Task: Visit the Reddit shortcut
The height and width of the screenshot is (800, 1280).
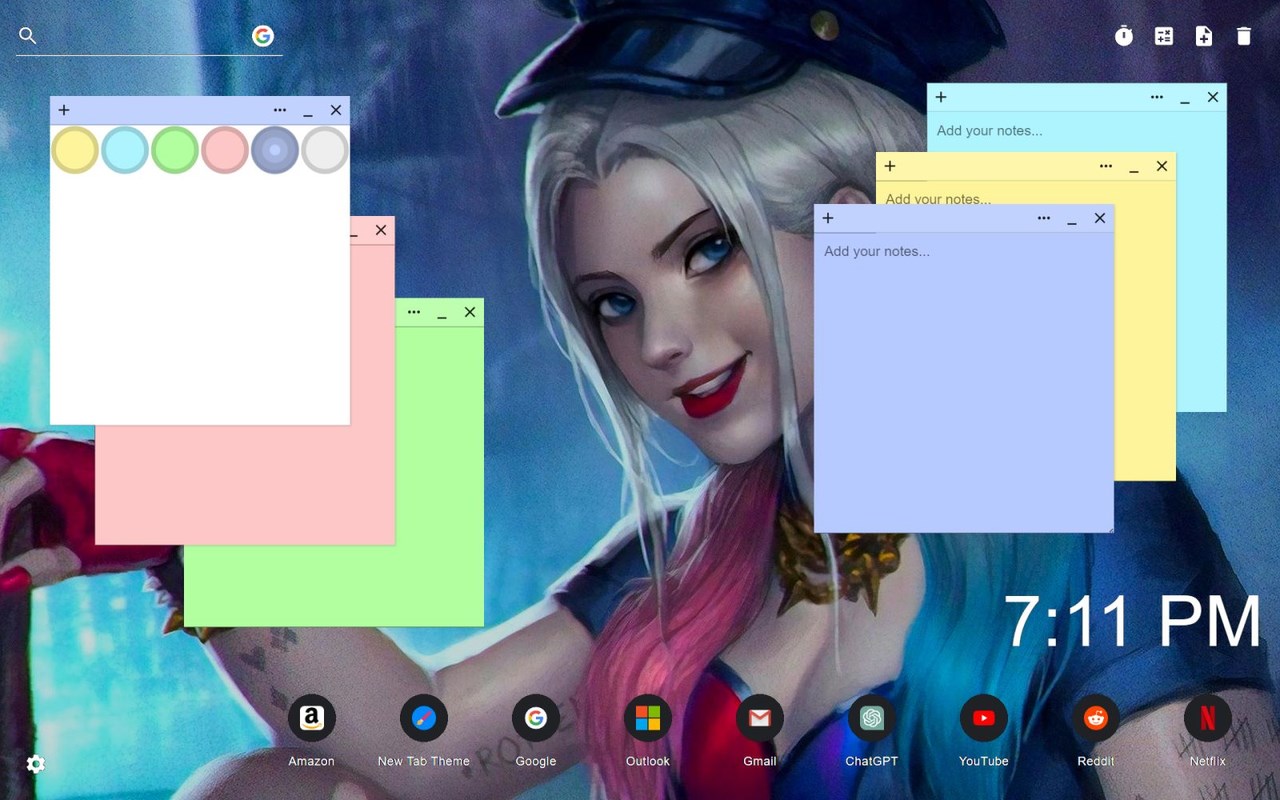Action: click(1096, 718)
